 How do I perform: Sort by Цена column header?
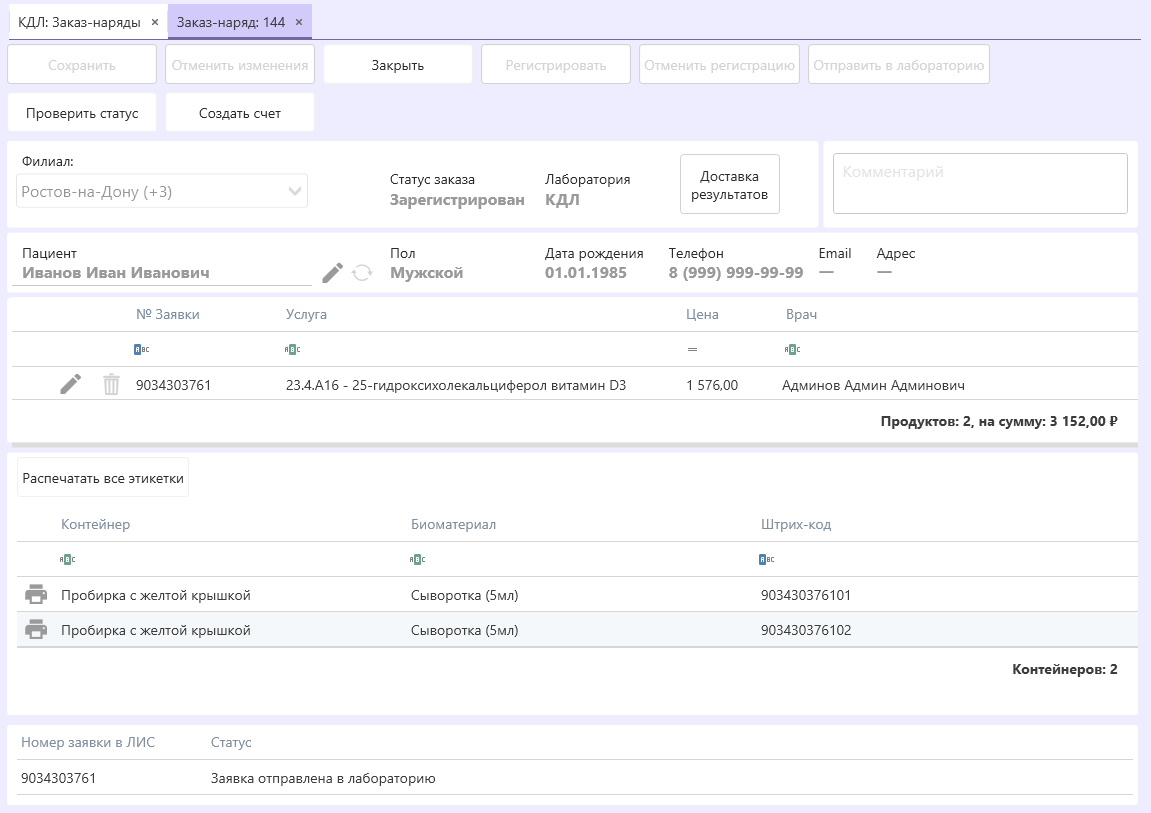(702, 314)
